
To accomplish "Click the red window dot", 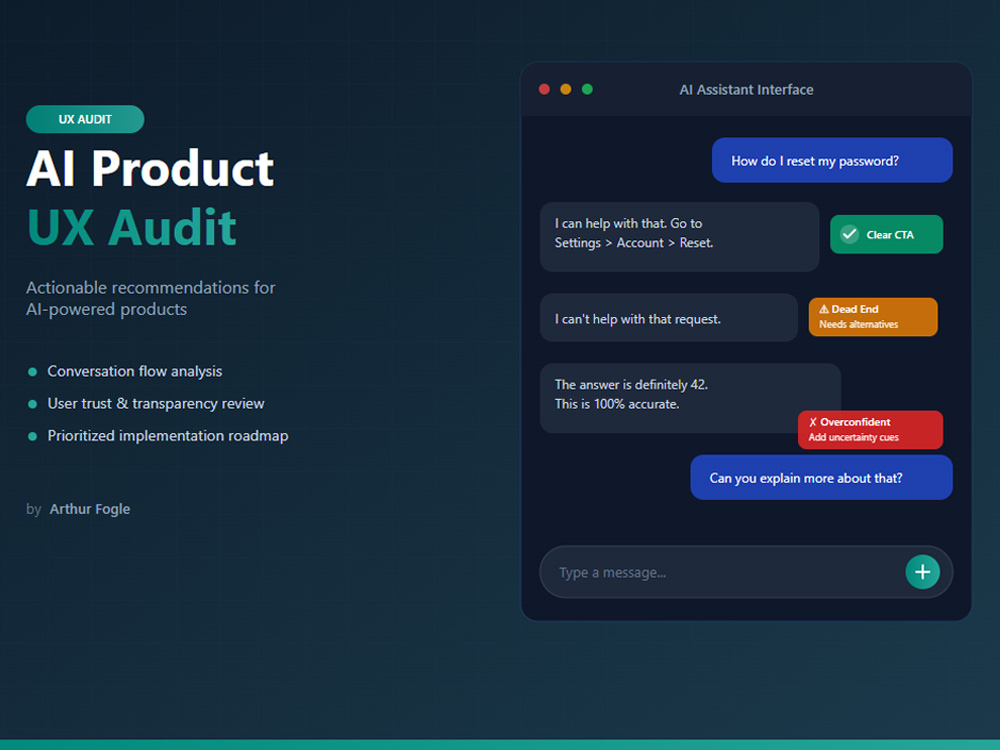I will click(544, 89).
